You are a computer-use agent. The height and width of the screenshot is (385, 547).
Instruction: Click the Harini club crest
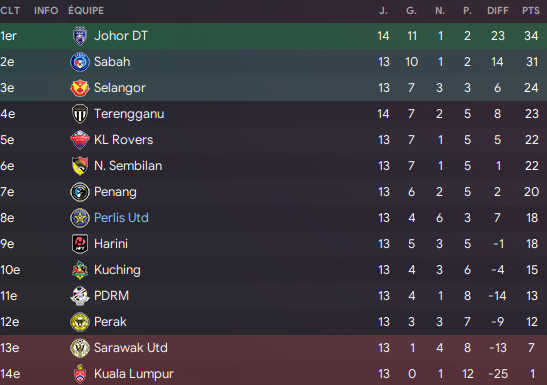click(x=80, y=244)
